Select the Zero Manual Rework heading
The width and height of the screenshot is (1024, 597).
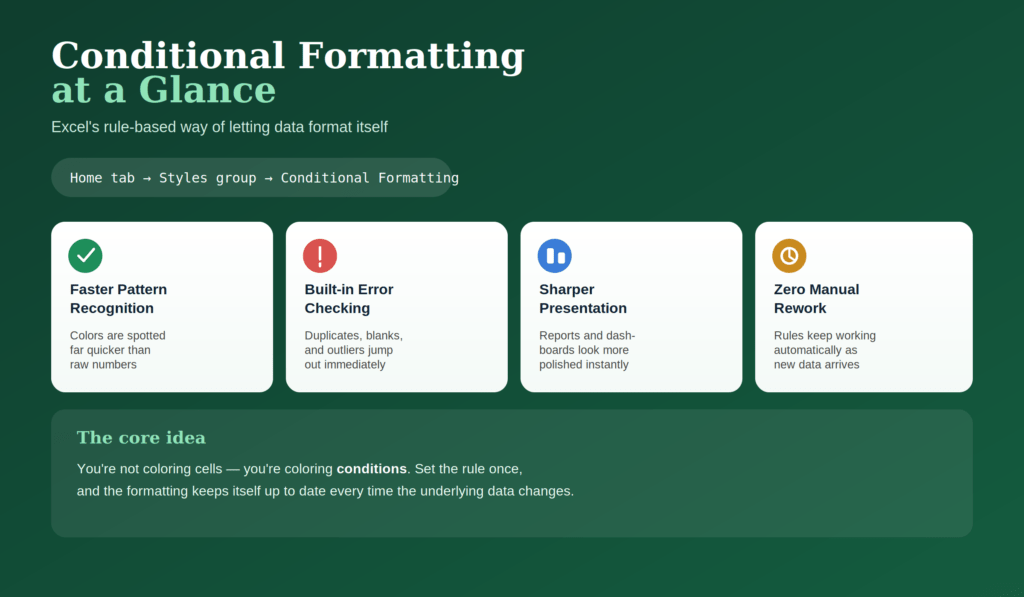click(816, 298)
